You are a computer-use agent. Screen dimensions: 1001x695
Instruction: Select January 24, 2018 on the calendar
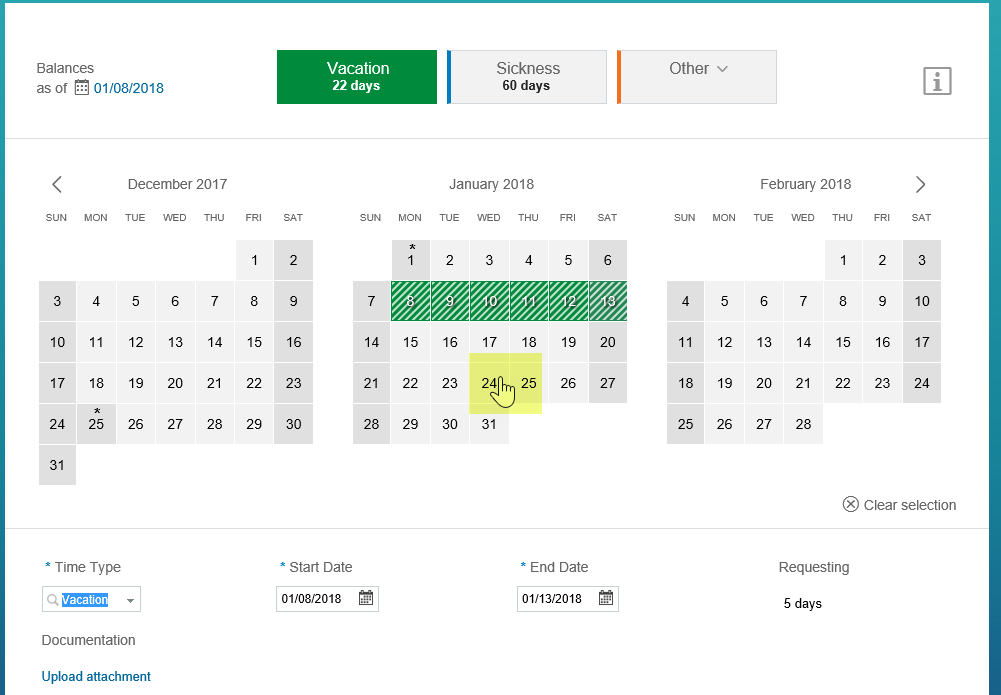tap(489, 383)
